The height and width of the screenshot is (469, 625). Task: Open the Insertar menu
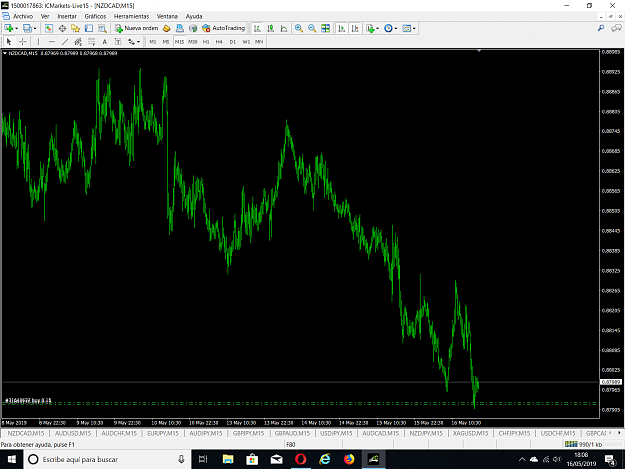(x=67, y=16)
